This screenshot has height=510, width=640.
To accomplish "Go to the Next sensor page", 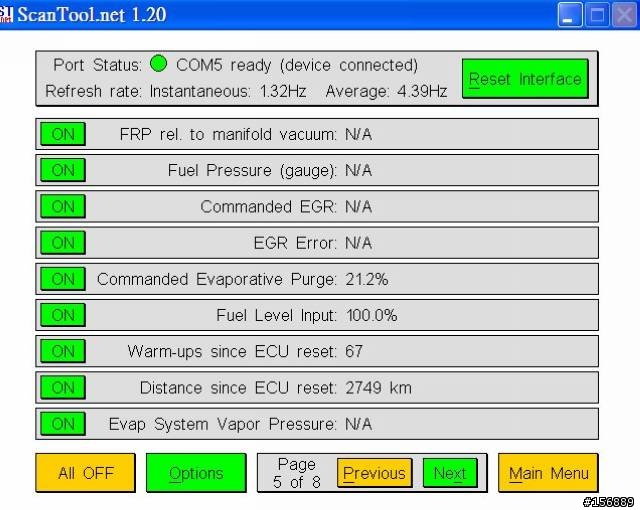I will [450, 473].
